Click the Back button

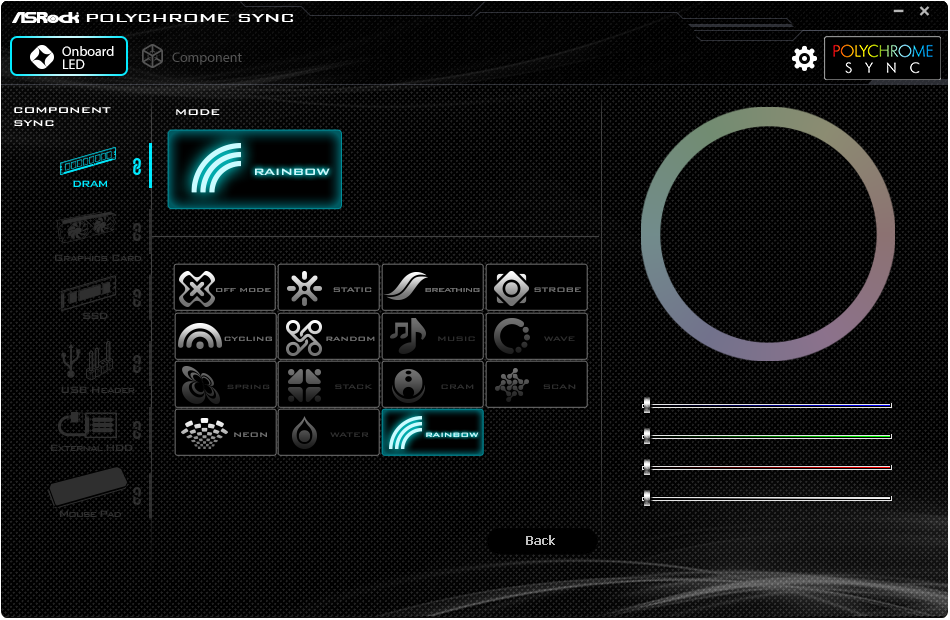click(x=541, y=541)
